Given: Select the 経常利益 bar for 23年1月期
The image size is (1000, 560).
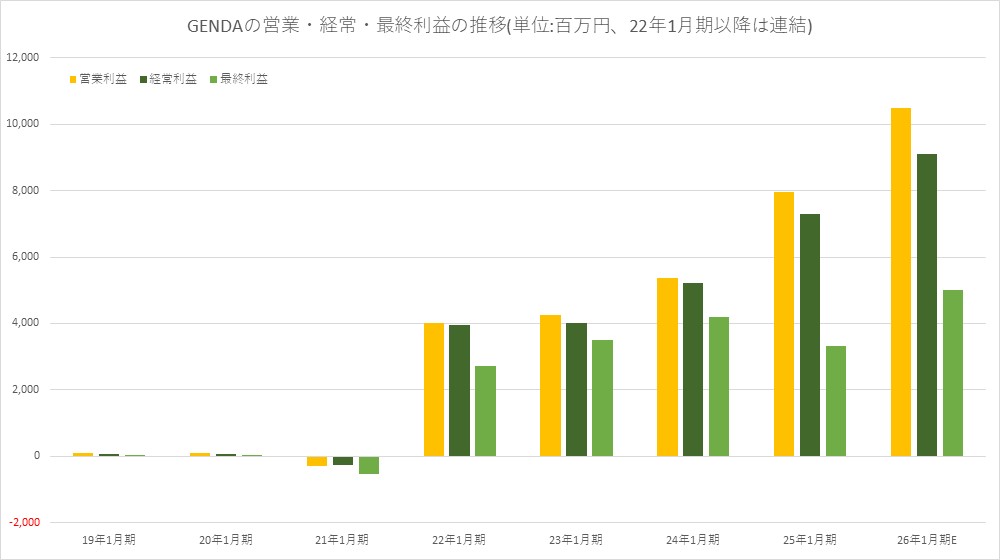Looking at the screenshot, I should tap(576, 389).
